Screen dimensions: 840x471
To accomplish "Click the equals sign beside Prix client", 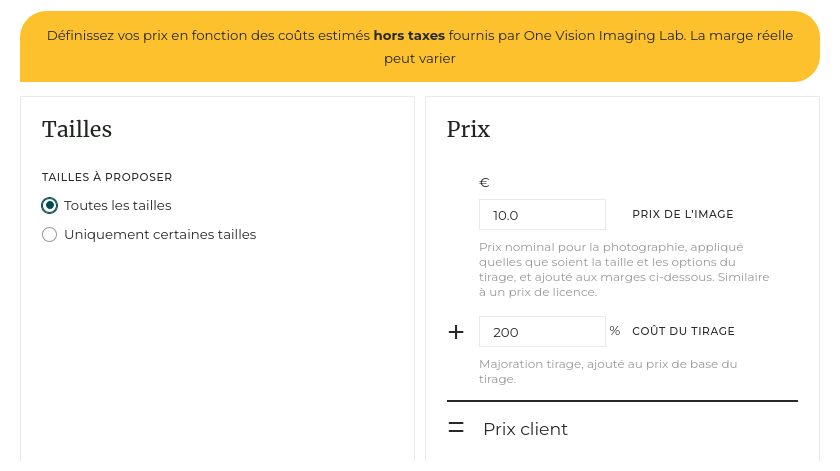I will click(x=456, y=428).
